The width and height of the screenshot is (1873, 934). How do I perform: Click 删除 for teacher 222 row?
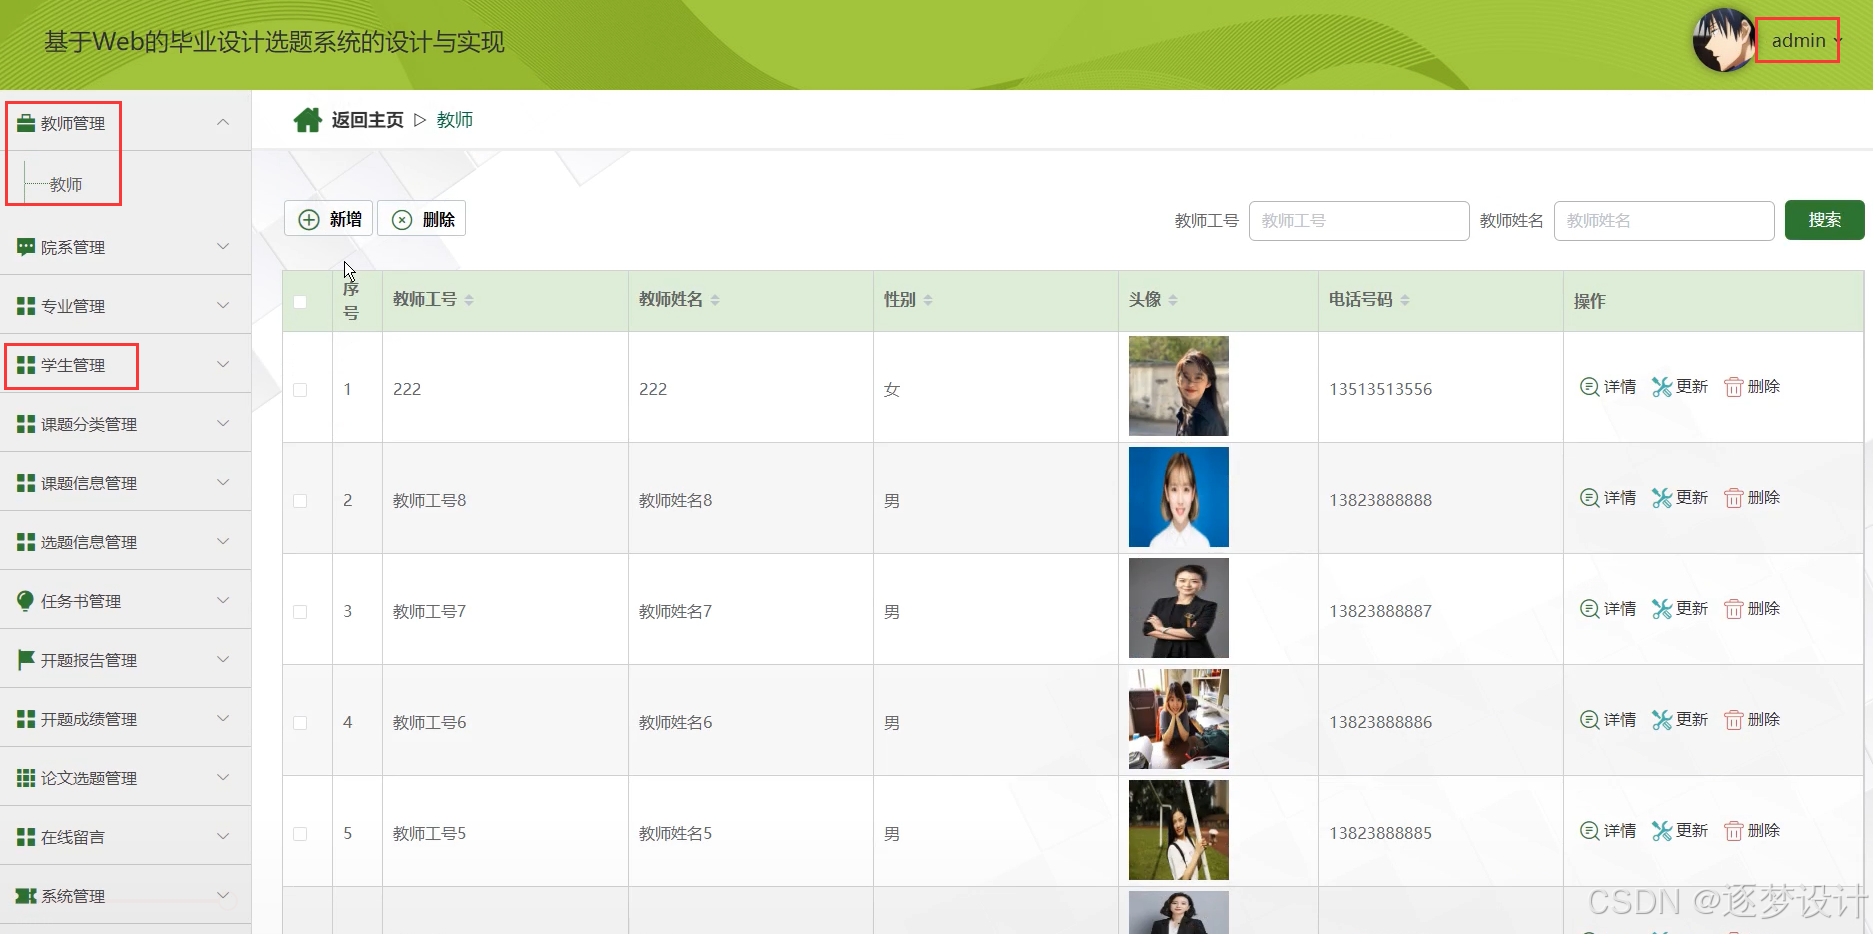pos(1752,387)
